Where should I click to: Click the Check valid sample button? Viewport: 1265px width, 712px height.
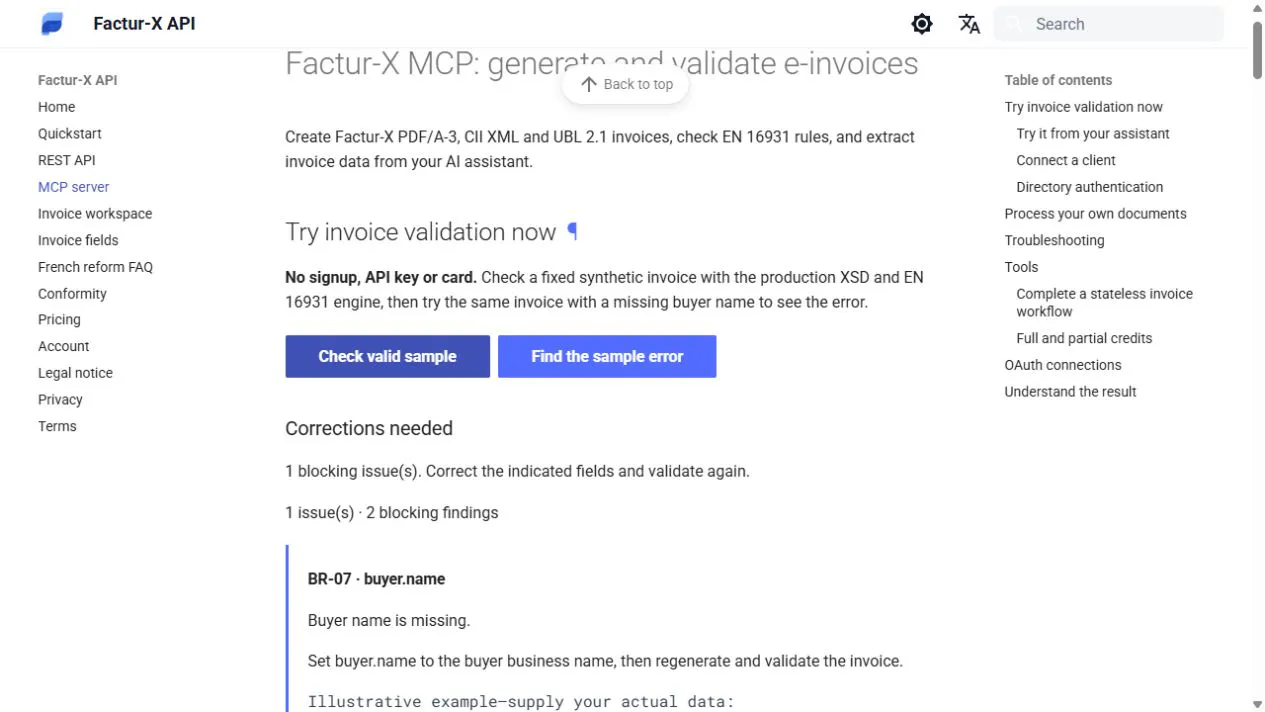[387, 356]
